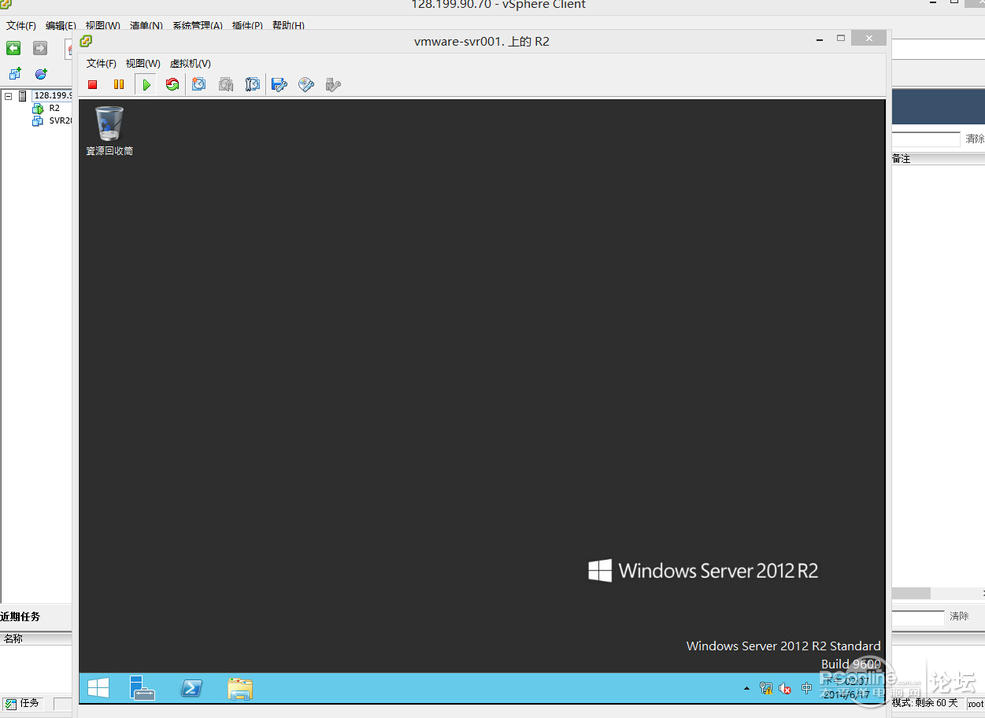Maximize the R2 console window
Viewport: 985px width, 718px height.
841,38
